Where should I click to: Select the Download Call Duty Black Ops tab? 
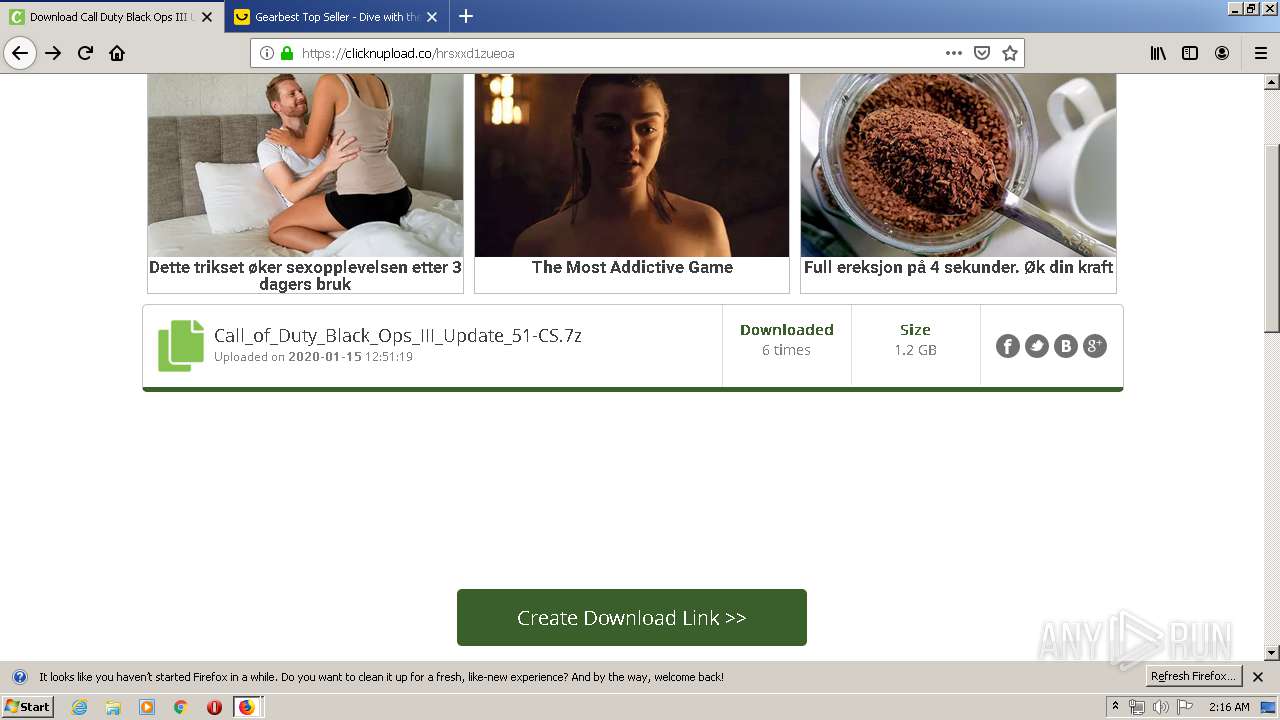click(111, 17)
